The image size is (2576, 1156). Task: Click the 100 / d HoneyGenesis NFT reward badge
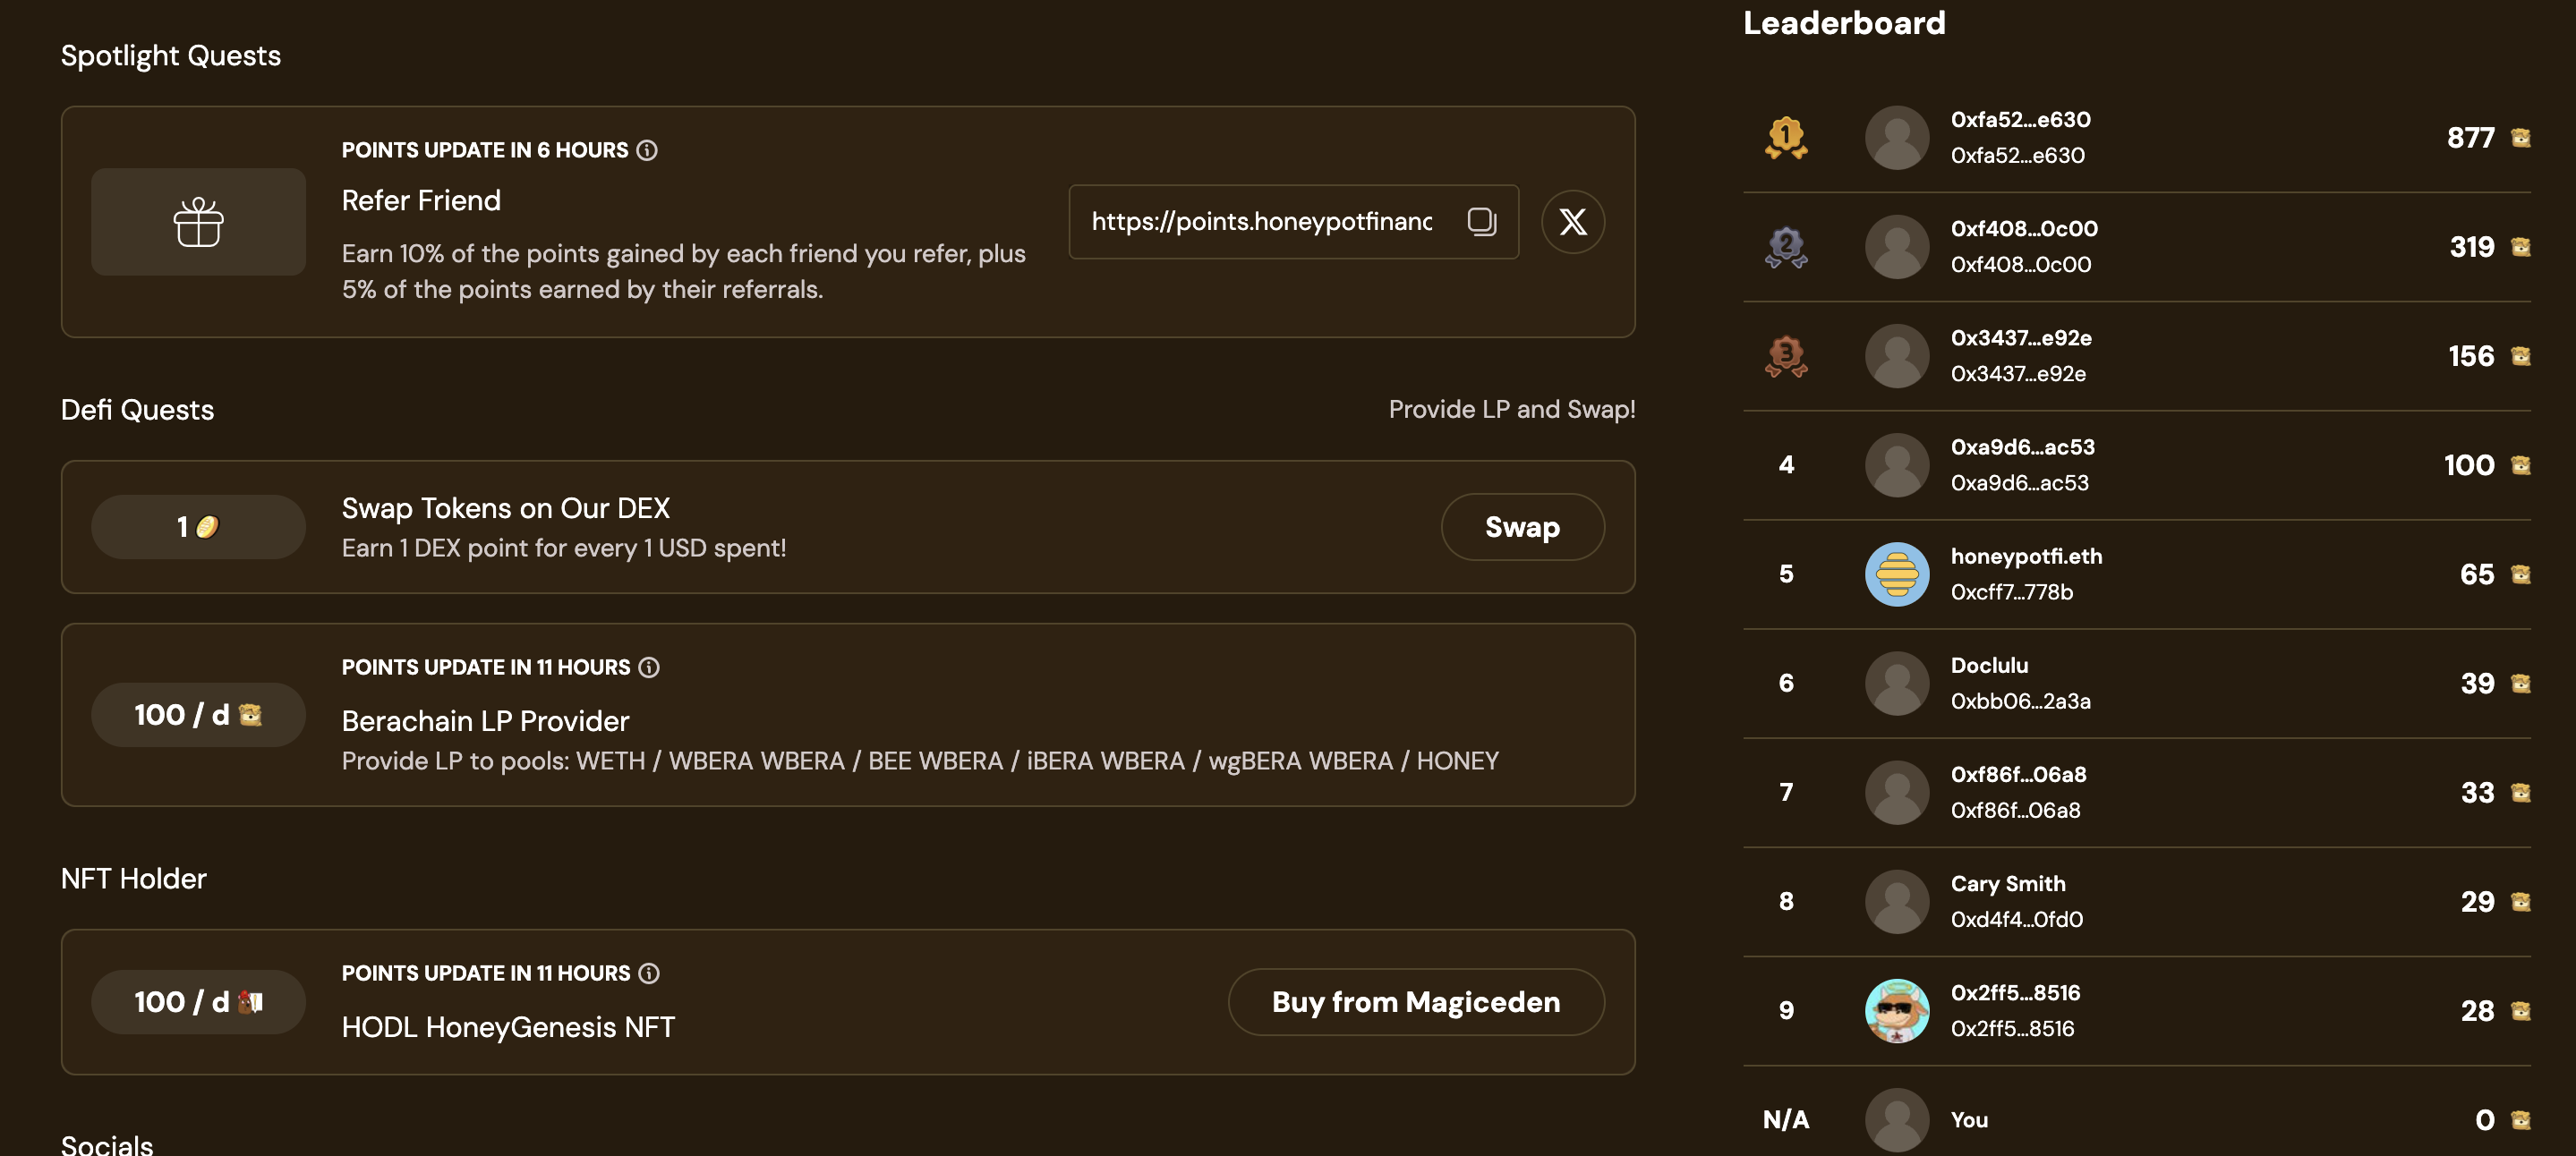198,1002
